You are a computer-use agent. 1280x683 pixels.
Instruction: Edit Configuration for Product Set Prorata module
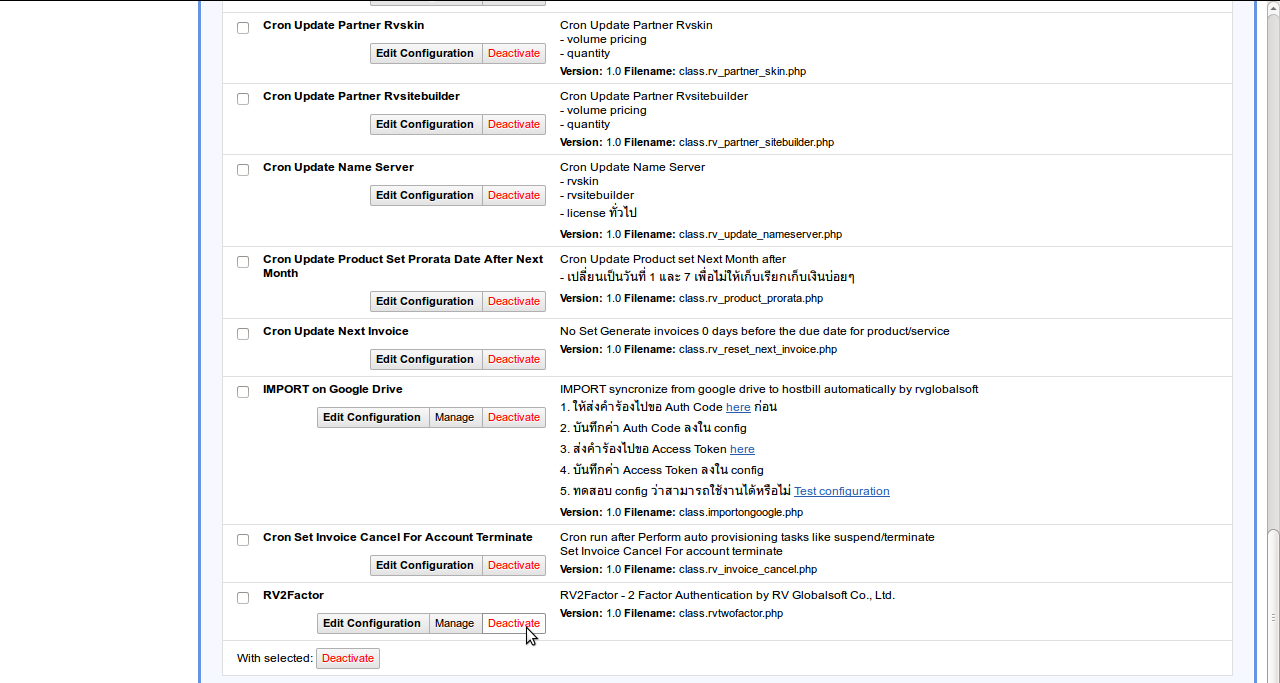coord(425,302)
